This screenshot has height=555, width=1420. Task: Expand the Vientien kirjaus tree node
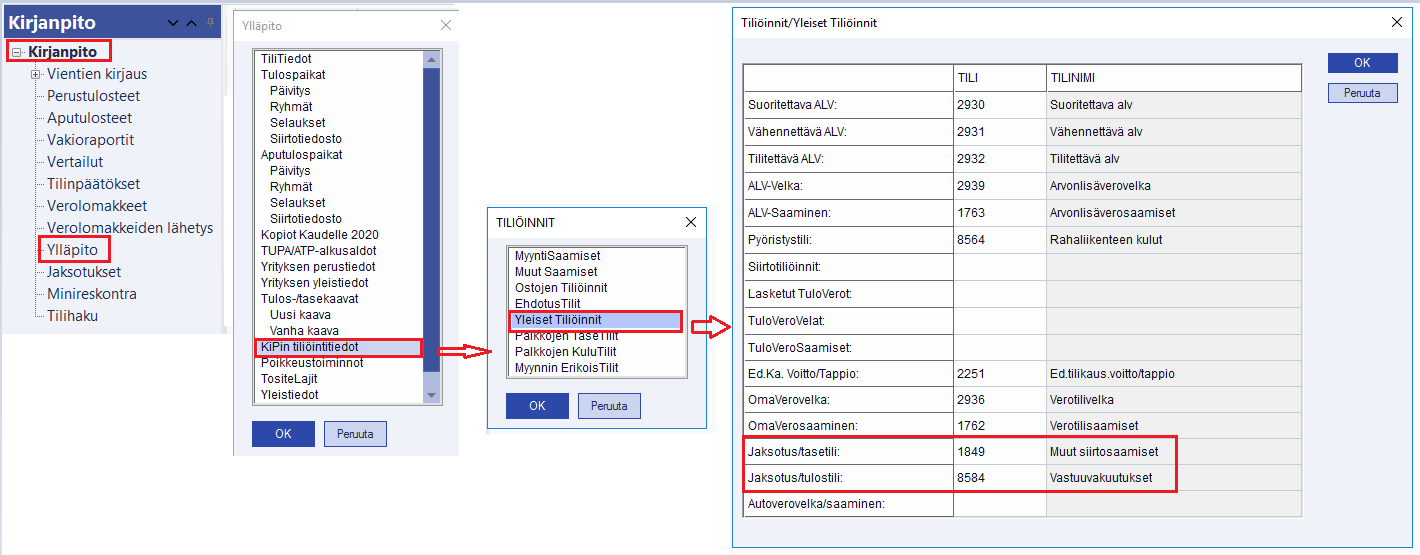tap(36, 74)
